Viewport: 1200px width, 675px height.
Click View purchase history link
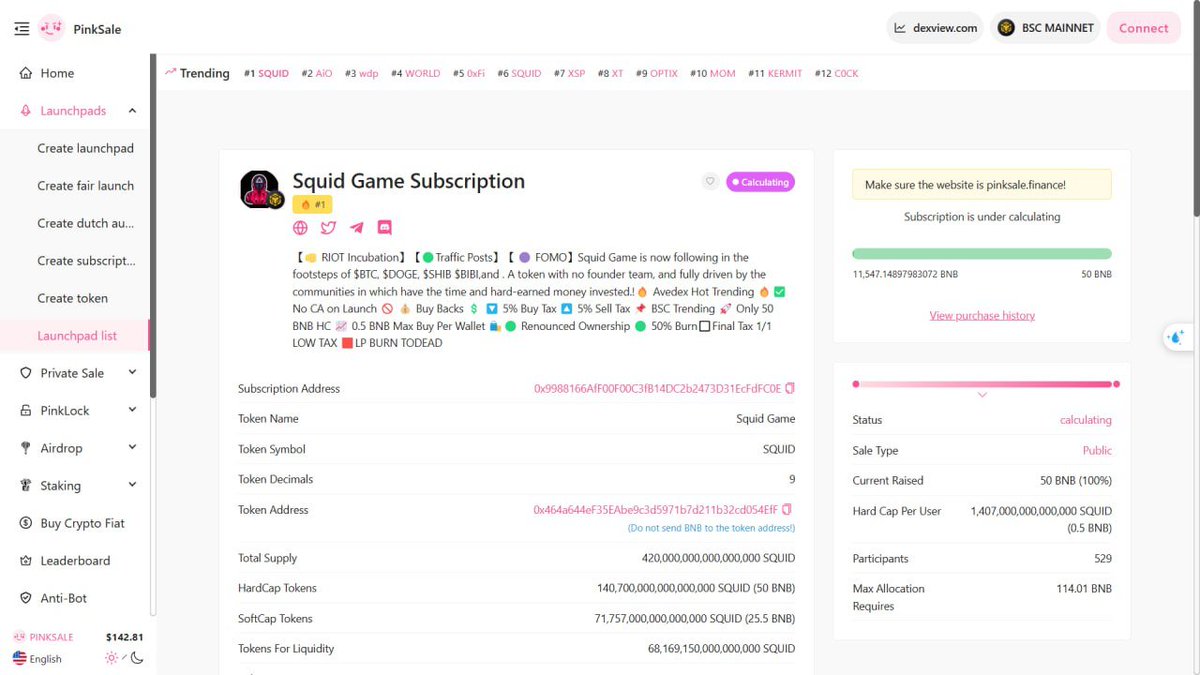(x=982, y=315)
